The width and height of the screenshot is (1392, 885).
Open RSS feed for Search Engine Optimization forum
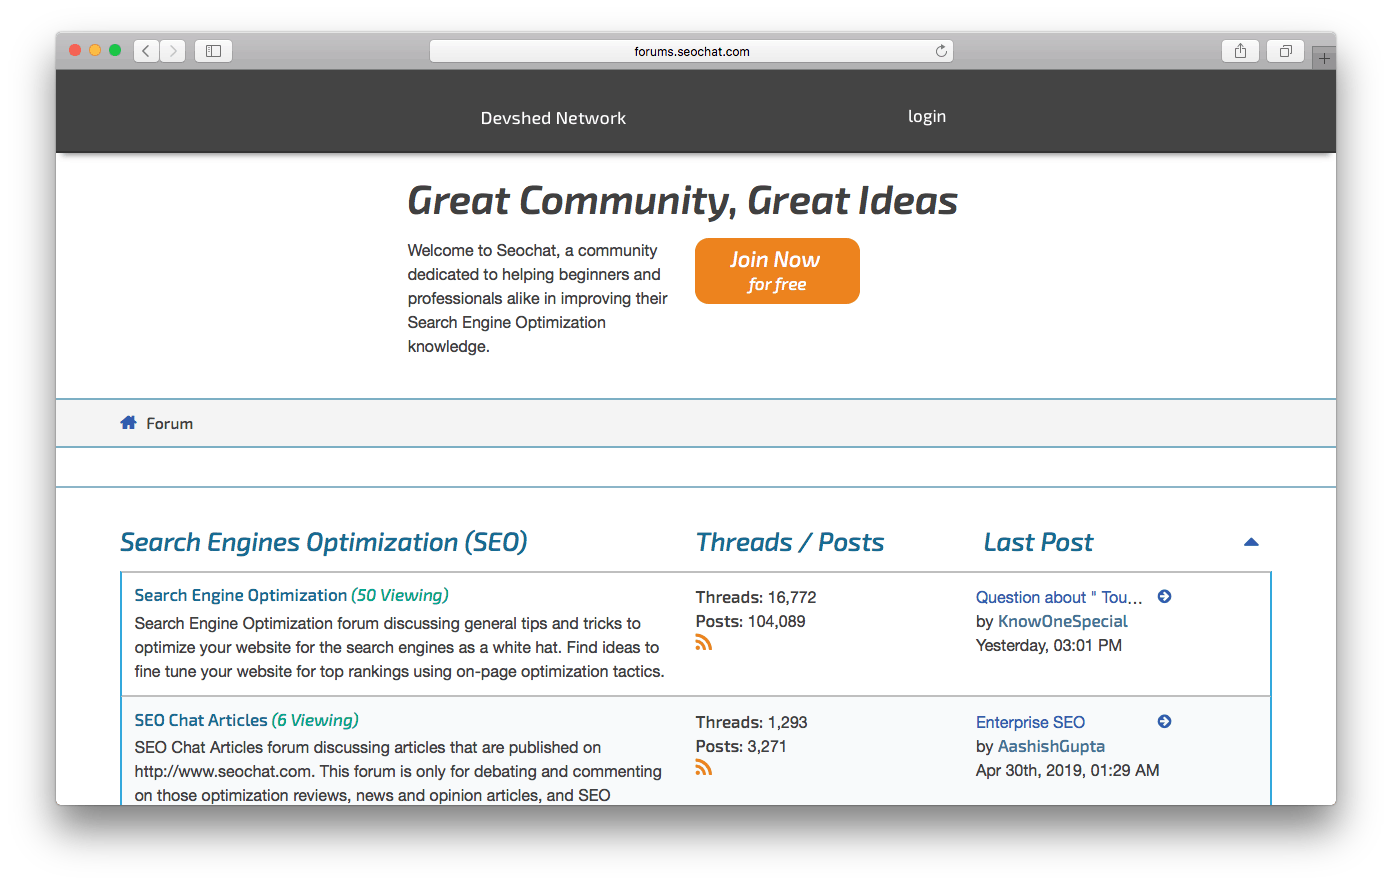[704, 643]
